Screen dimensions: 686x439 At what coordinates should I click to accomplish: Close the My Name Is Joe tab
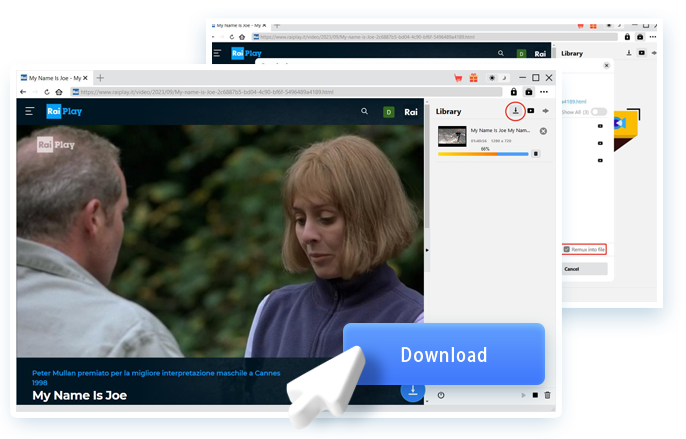(85, 78)
